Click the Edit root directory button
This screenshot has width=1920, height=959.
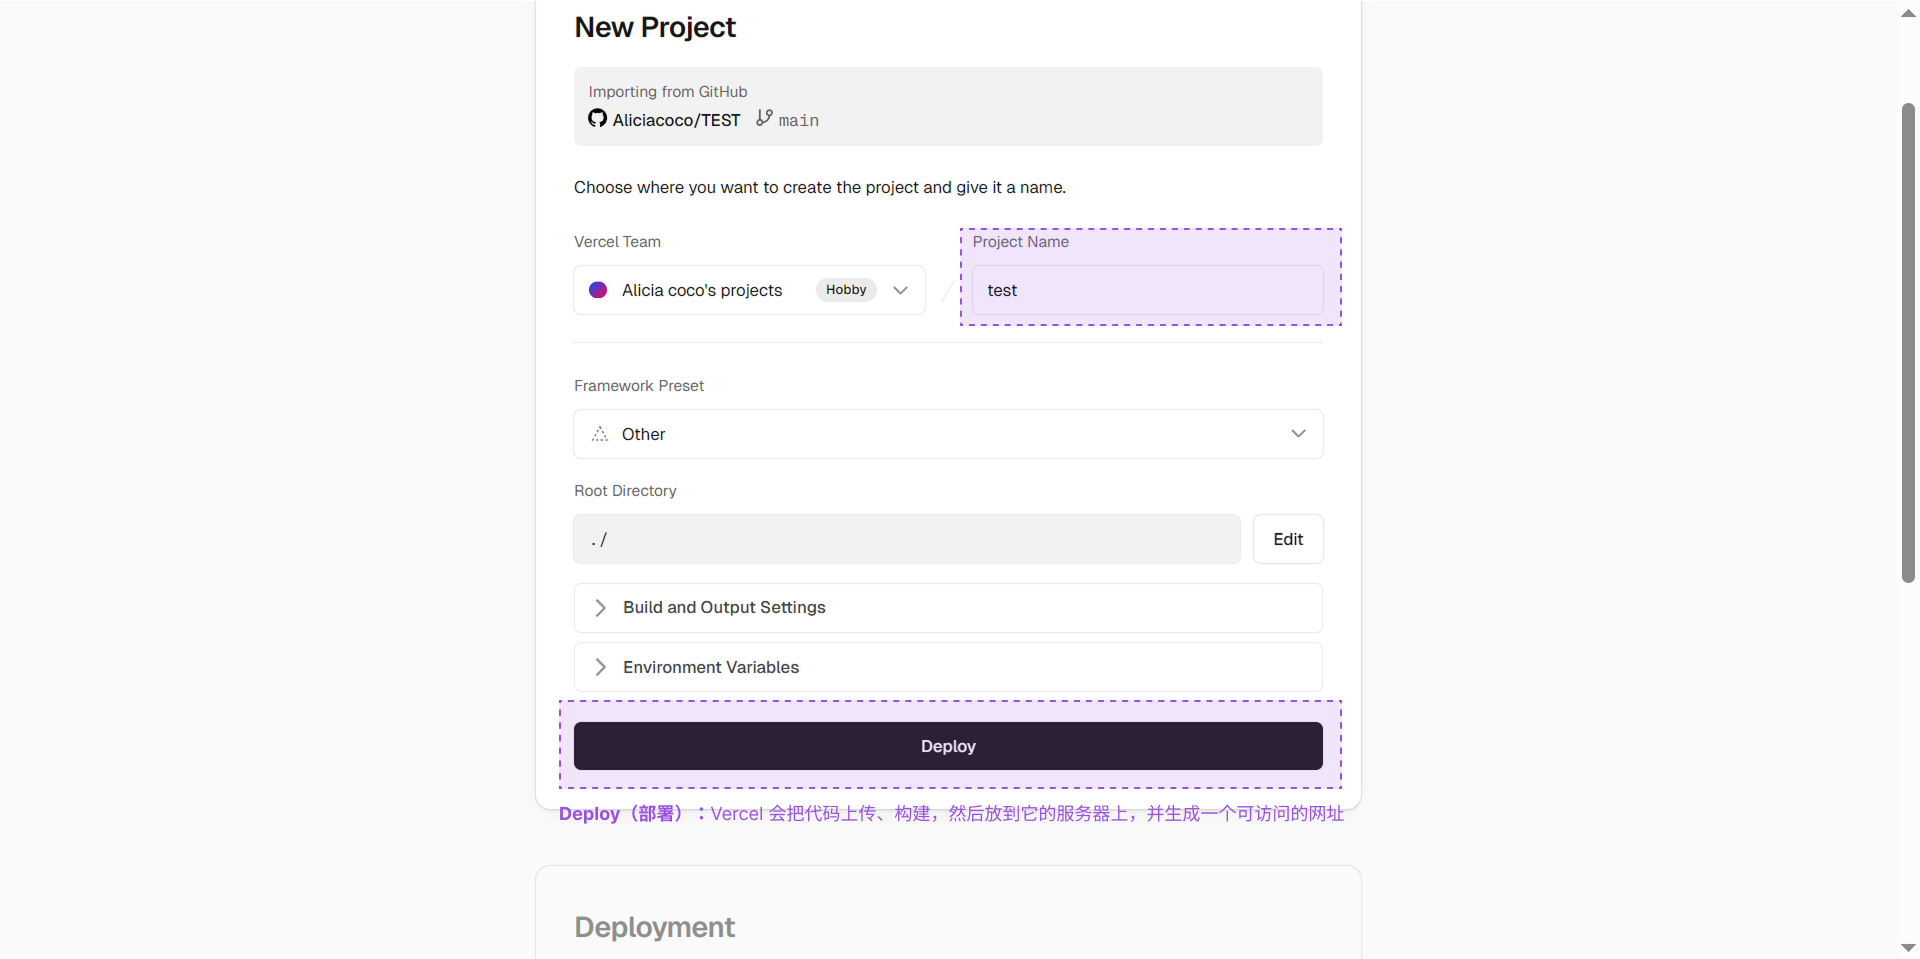(x=1288, y=539)
